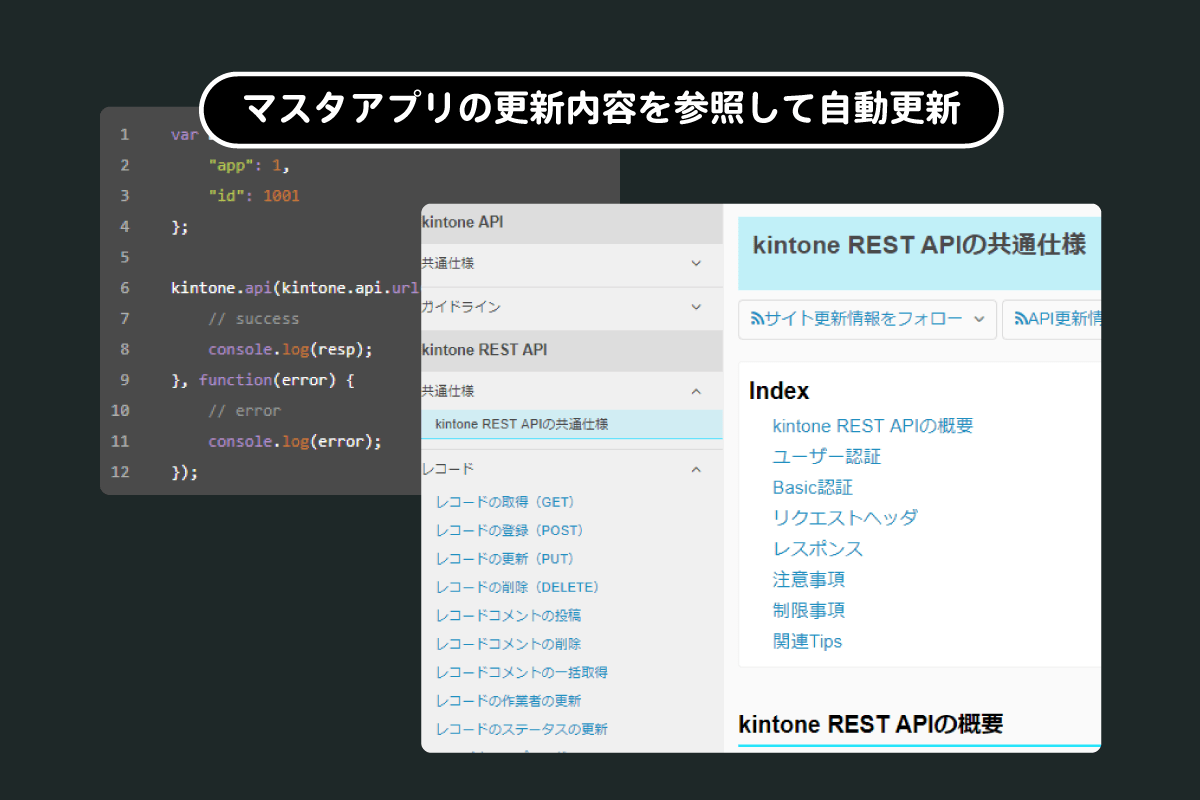The height and width of the screenshot is (800, 1200).
Task: Jump to リクエストヘッダ index link
Action: 845,518
